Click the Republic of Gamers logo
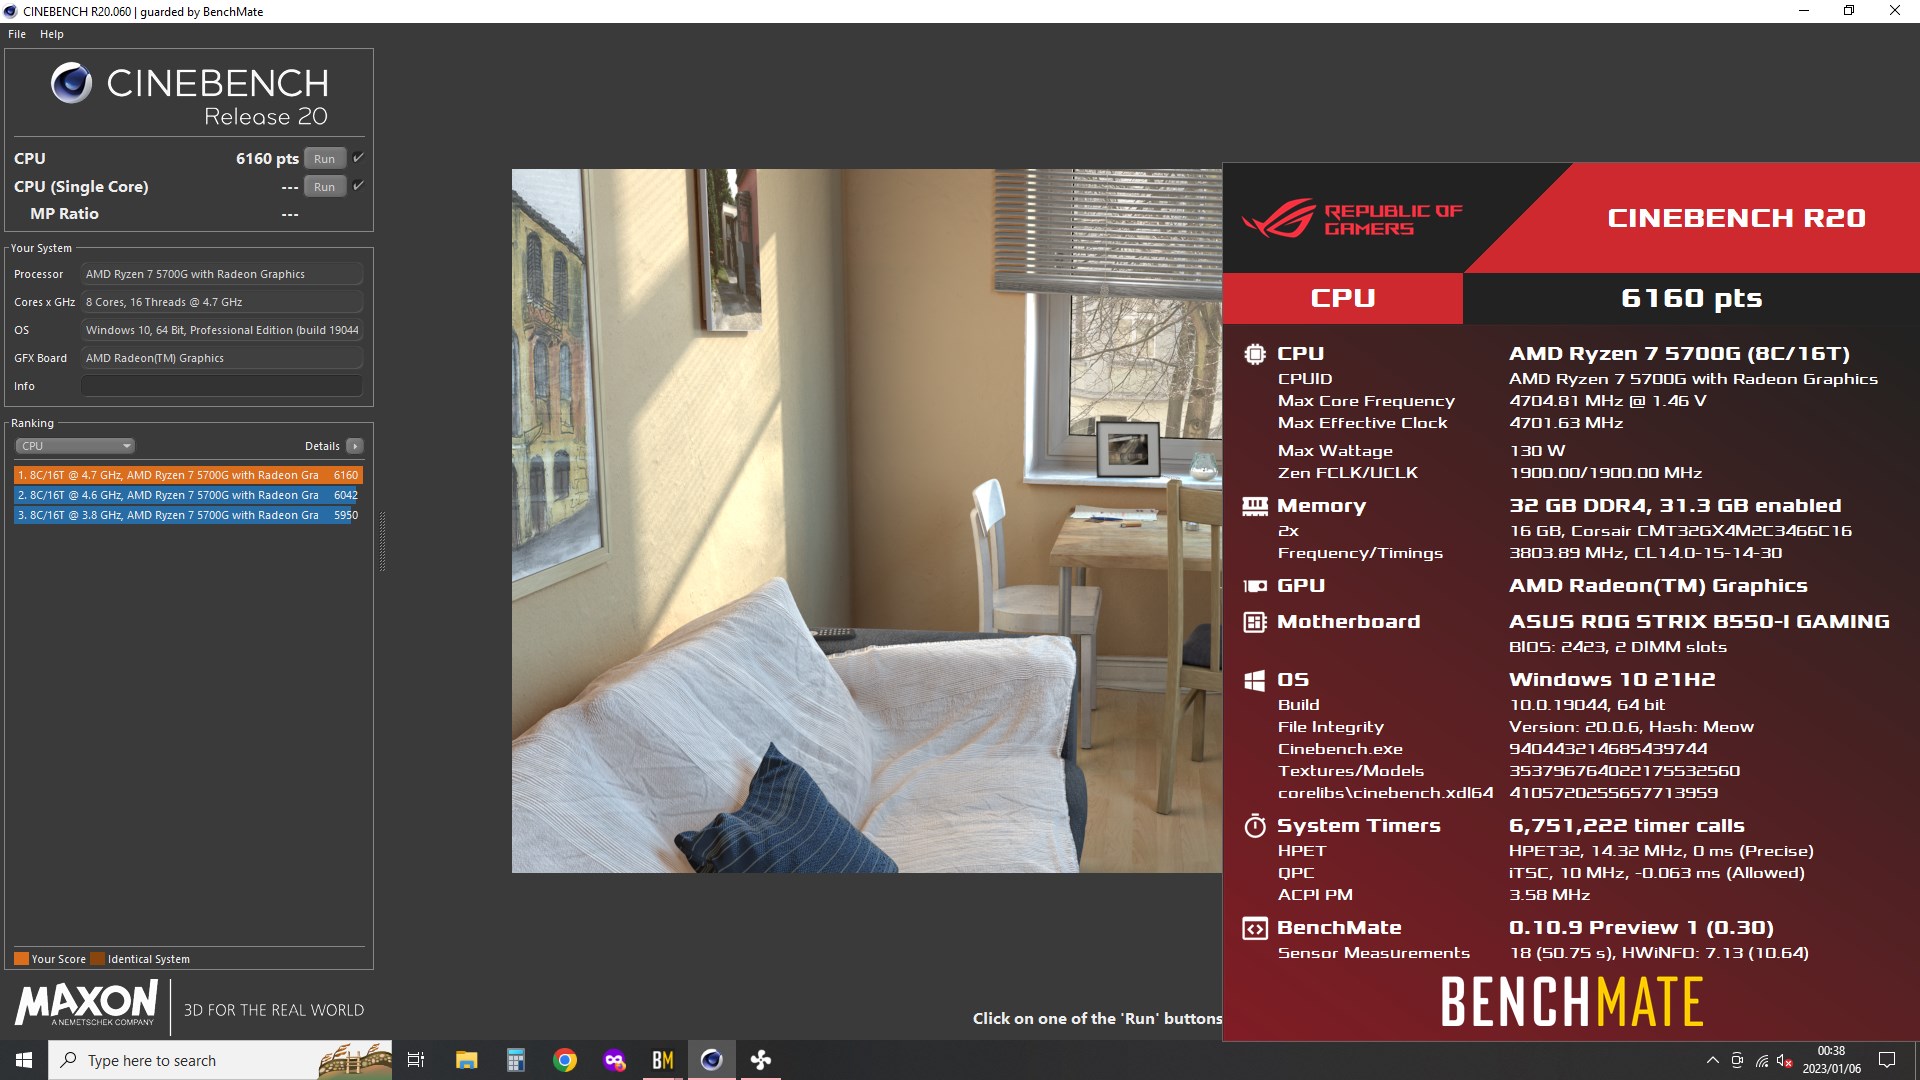Image resolution: width=1920 pixels, height=1080 pixels. tap(1351, 219)
